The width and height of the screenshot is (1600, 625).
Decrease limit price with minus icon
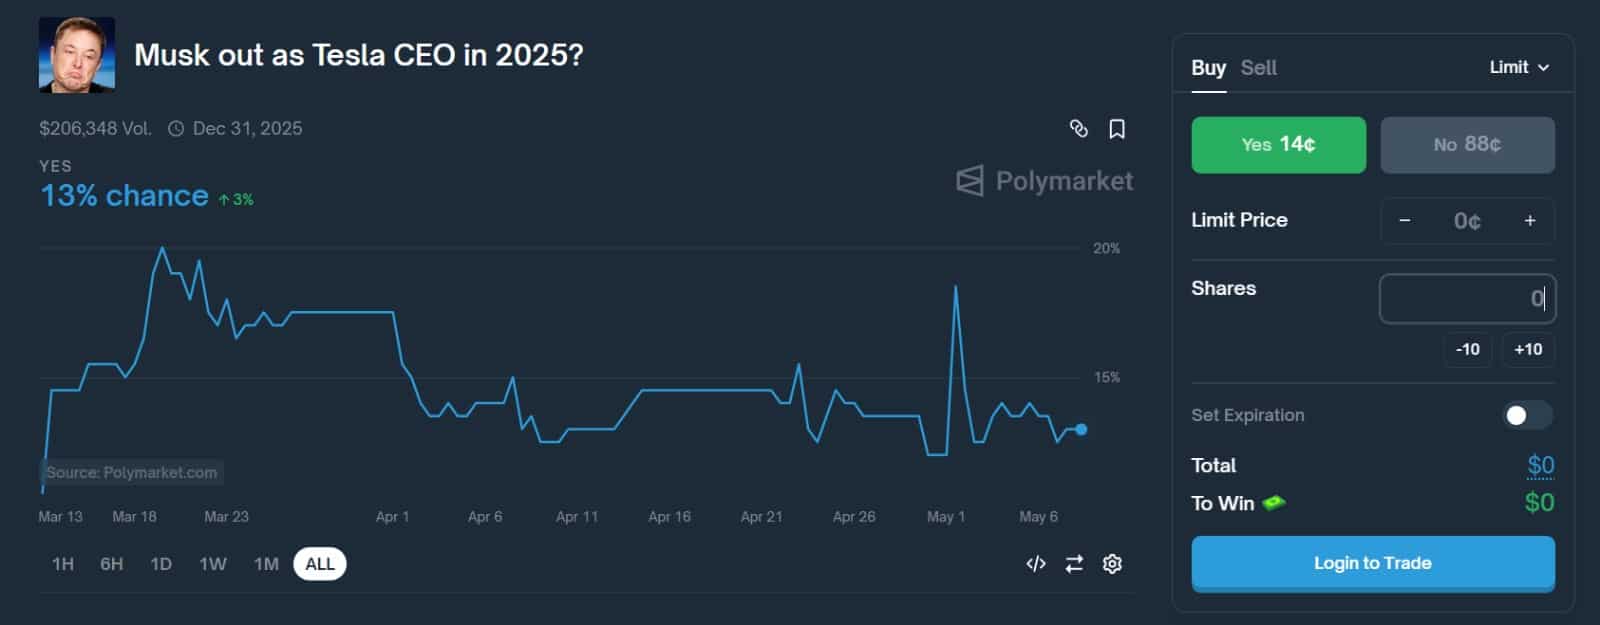pos(1405,221)
